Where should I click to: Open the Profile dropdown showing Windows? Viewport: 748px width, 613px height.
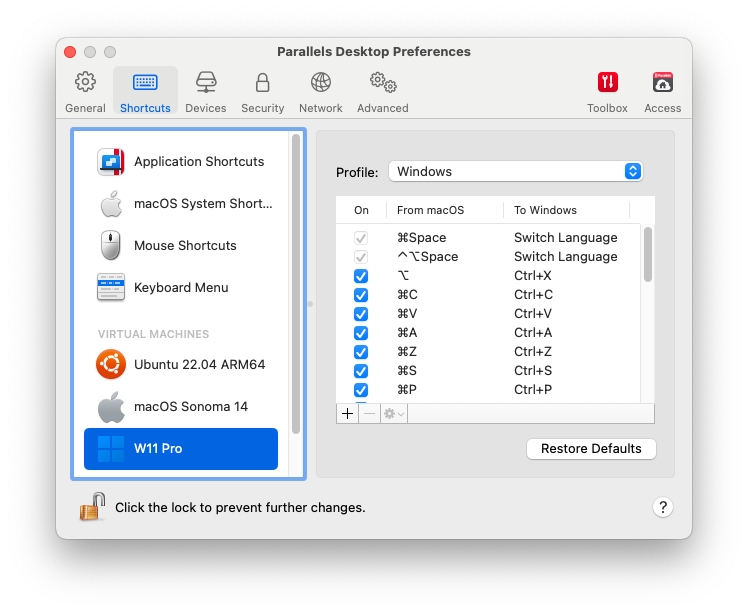(515, 172)
